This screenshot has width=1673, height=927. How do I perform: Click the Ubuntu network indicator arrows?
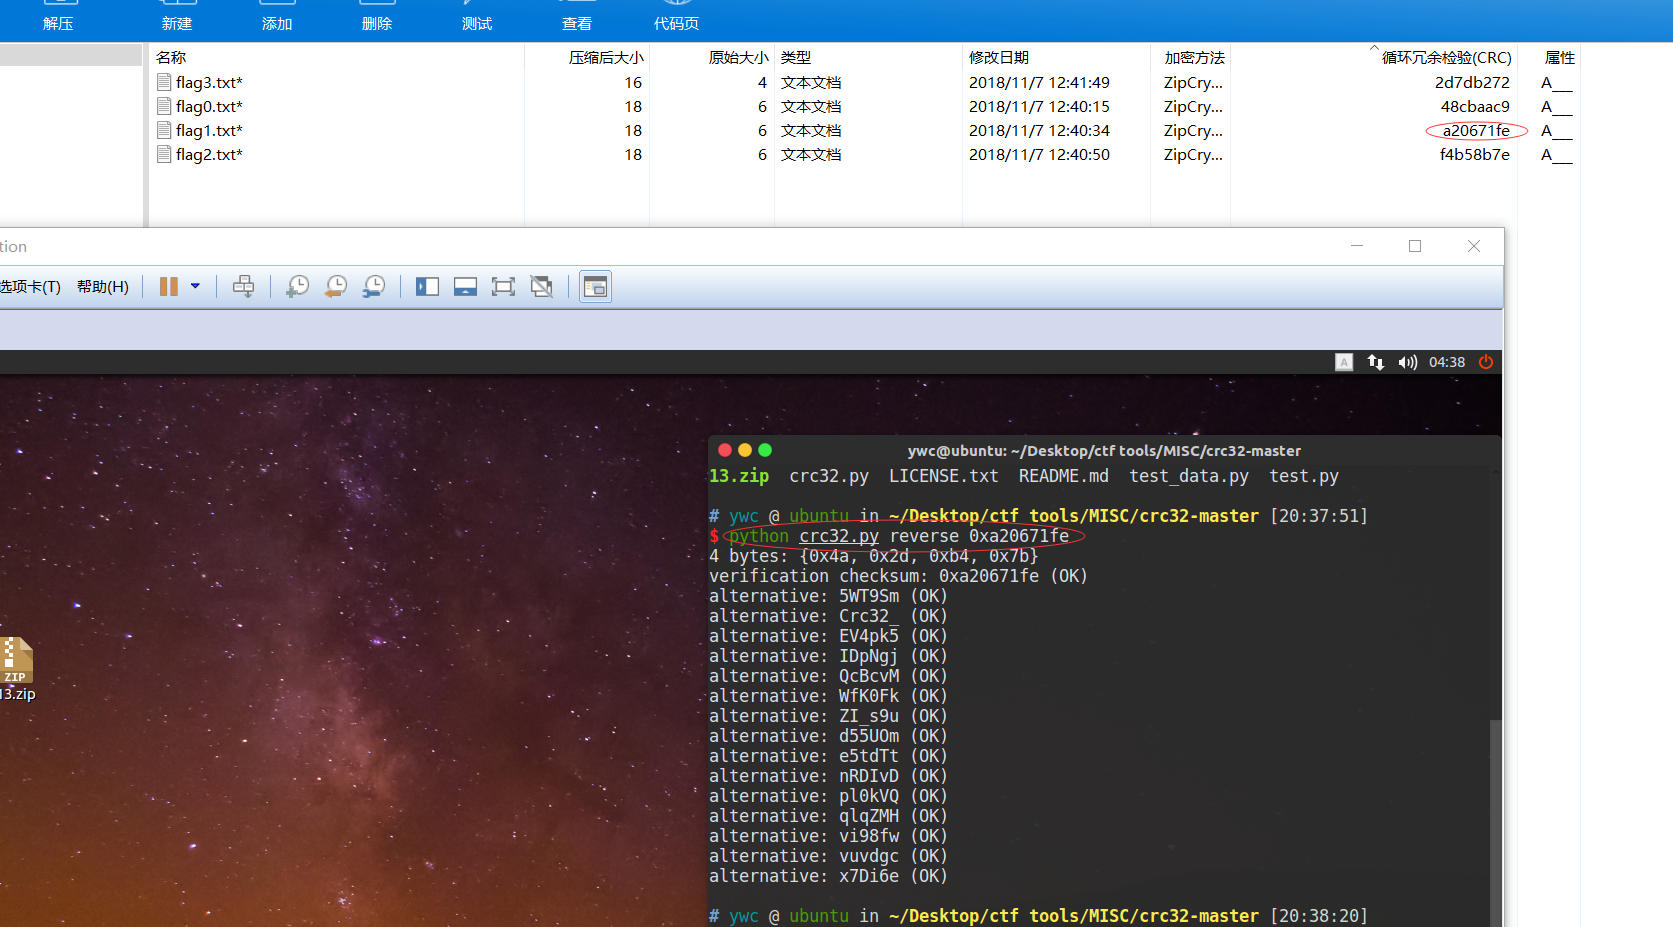1376,362
